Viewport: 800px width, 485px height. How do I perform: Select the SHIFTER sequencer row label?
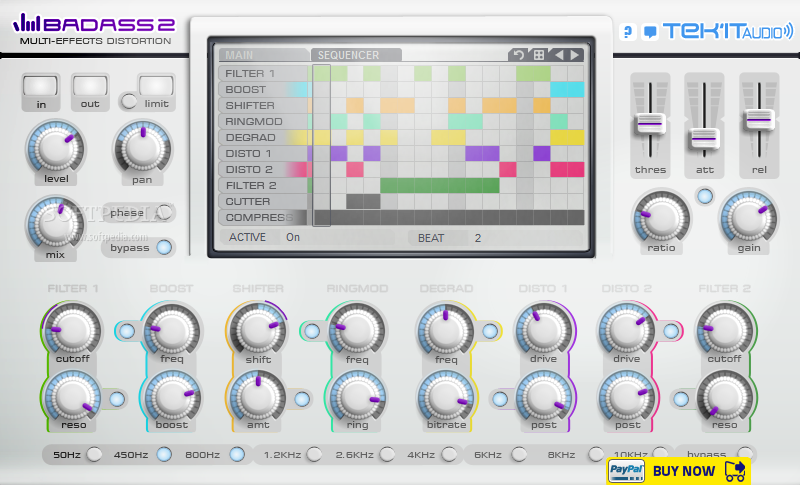pyautogui.click(x=264, y=106)
